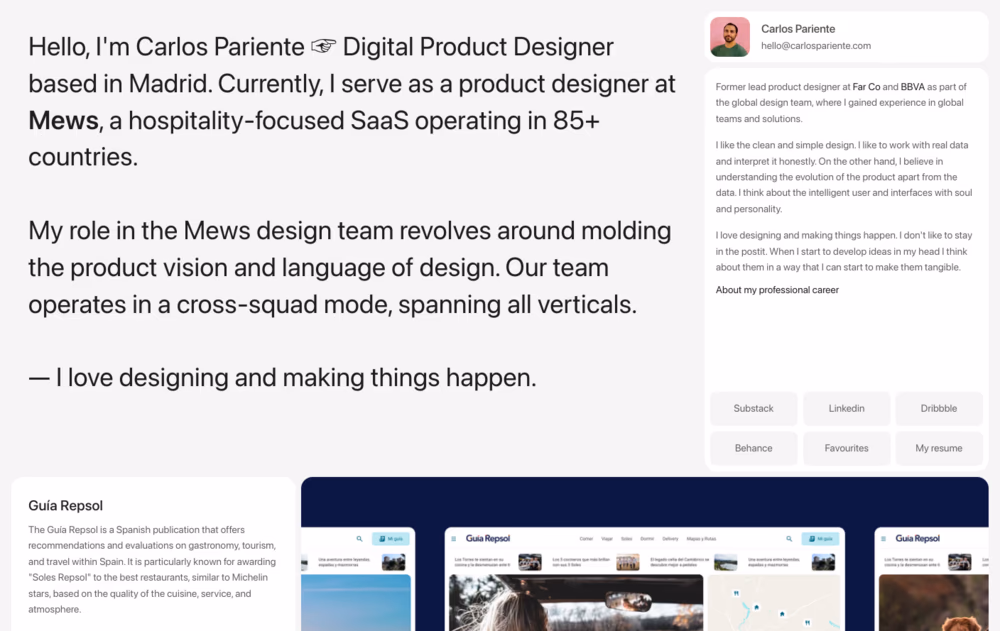Viewport: 1000px width, 631px height.
Task: Select 'Dormir' in the mockup navigation
Action: pyautogui.click(x=647, y=538)
